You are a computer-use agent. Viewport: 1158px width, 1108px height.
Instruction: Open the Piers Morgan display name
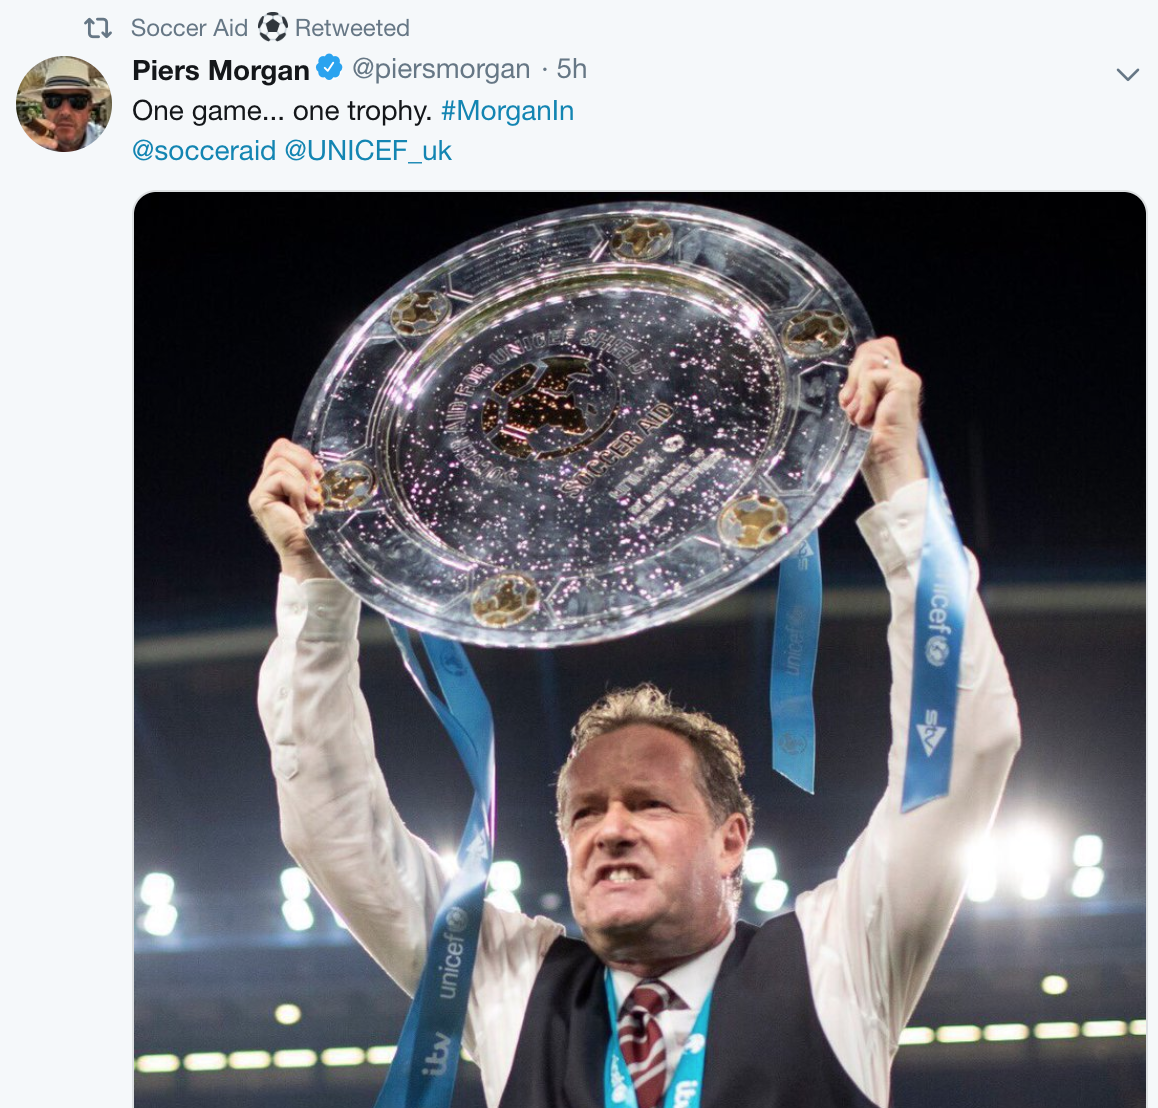click(x=221, y=70)
